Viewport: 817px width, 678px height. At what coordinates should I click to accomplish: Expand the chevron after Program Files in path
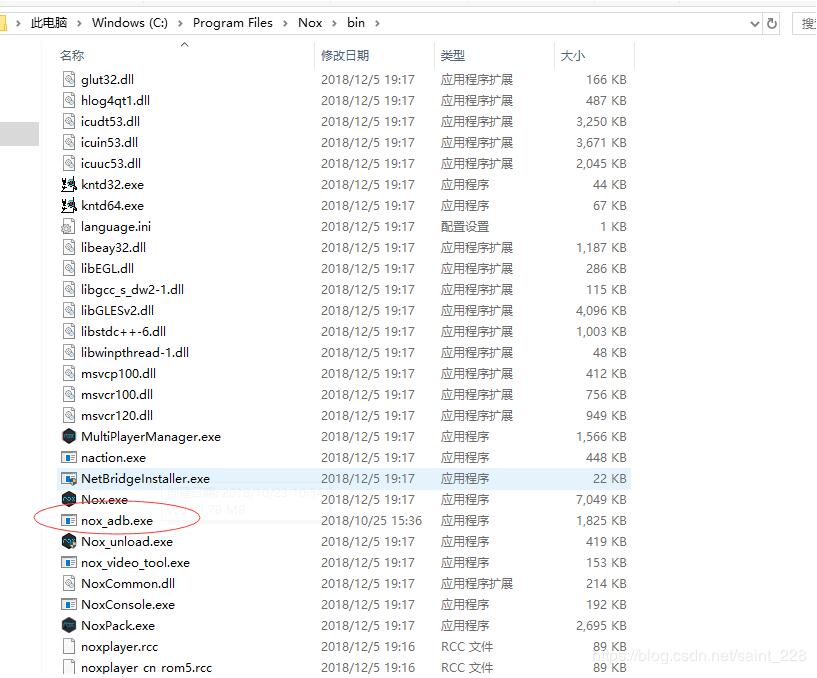pos(286,23)
